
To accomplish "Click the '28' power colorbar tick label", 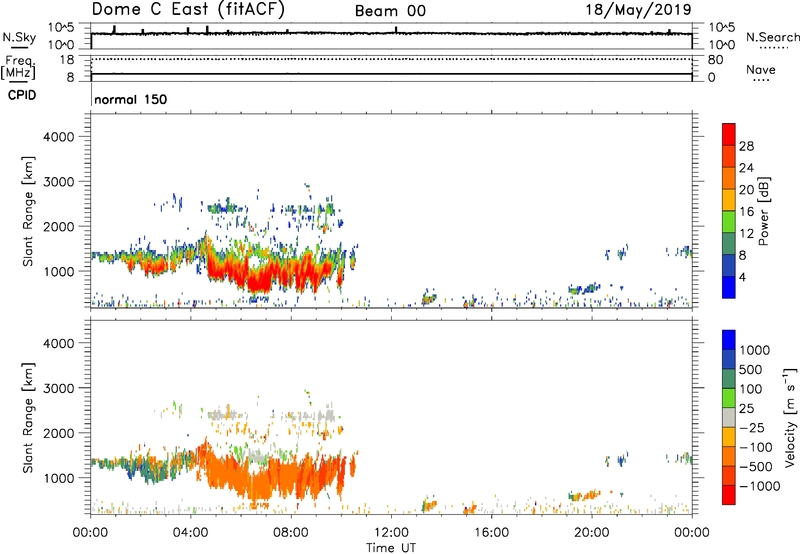I will tap(746, 146).
